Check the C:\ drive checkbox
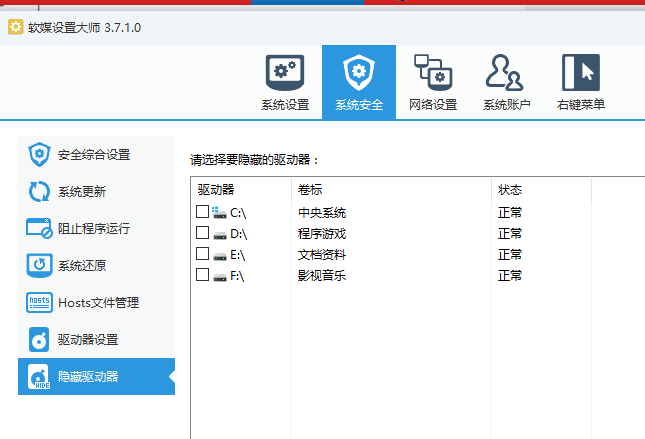Viewport: 645px width, 439px height. coord(203,212)
